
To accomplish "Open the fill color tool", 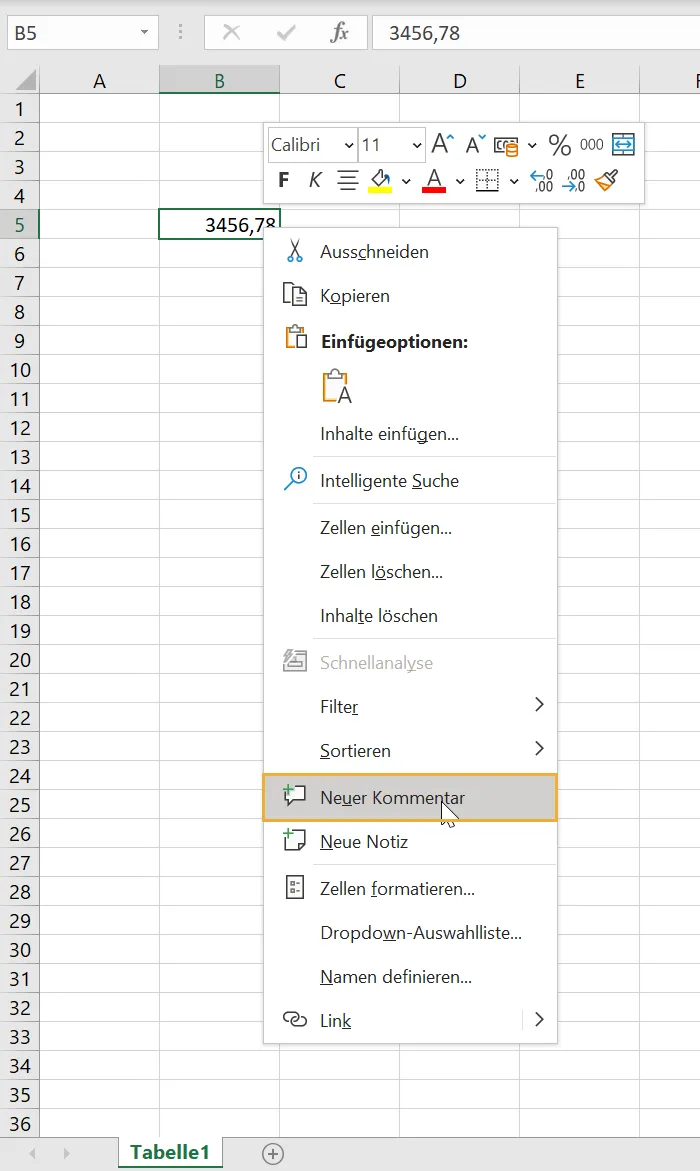I will tap(376, 179).
